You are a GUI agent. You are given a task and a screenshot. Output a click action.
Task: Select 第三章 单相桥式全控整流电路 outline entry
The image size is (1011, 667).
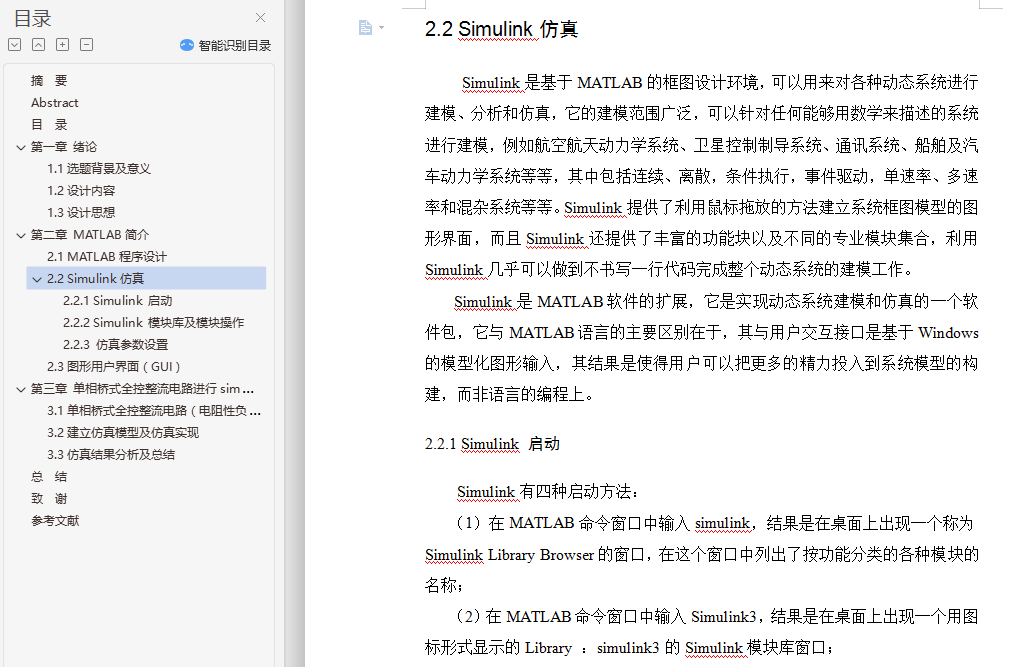tap(142, 388)
